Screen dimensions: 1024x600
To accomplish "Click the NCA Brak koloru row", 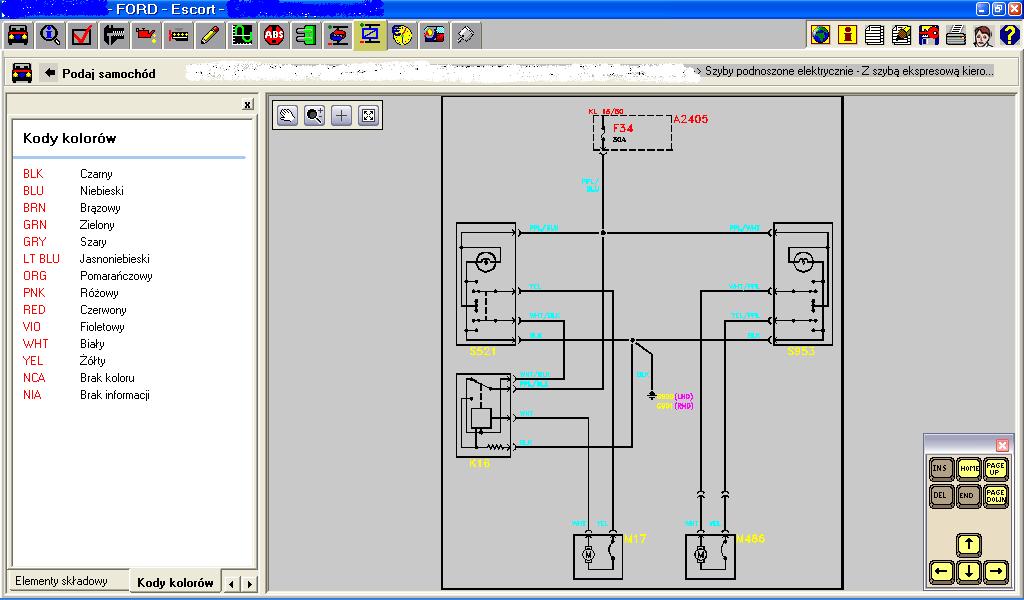I will (x=79, y=377).
